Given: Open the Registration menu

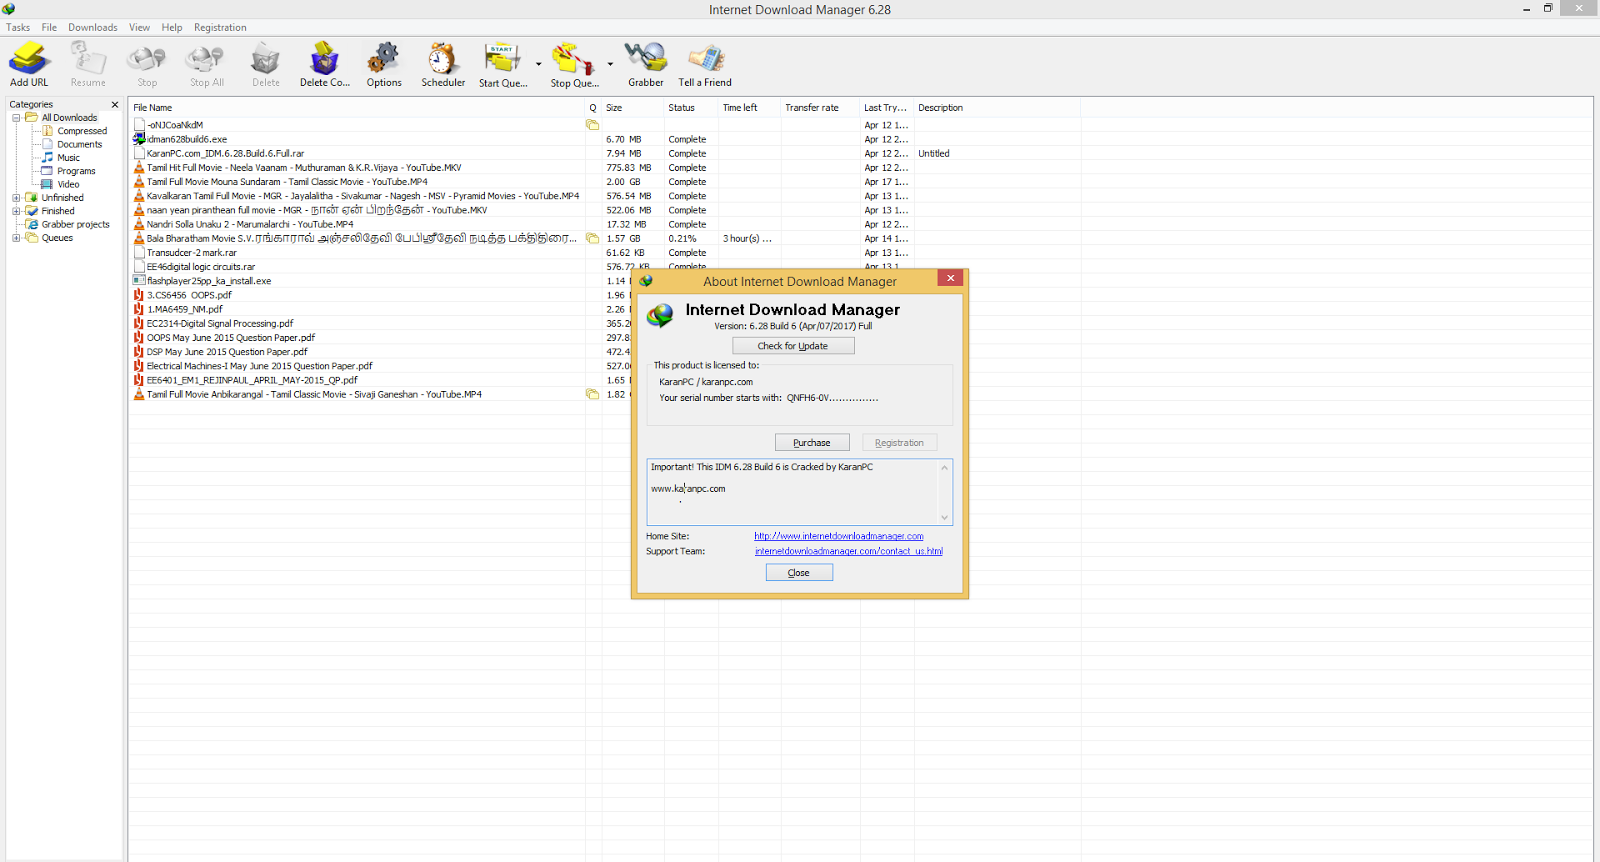Looking at the screenshot, I should pyautogui.click(x=220, y=27).
